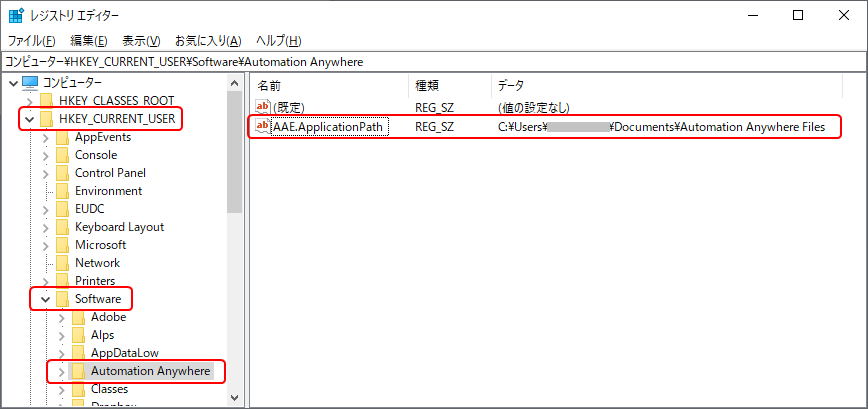Screen dimensions: 868x409
Task: Open the ヘルプ(H) help menu
Action: pos(279,41)
